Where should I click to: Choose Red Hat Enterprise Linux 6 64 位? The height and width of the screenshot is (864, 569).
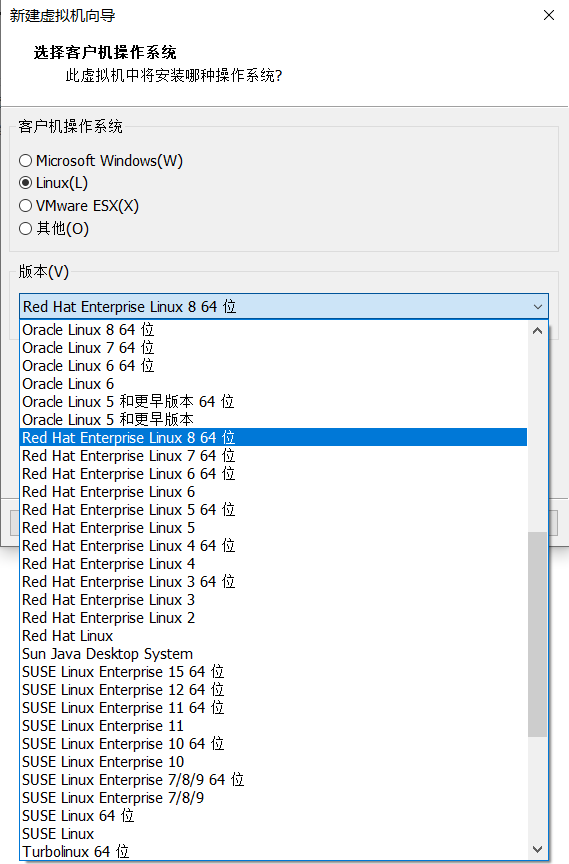tap(273, 474)
